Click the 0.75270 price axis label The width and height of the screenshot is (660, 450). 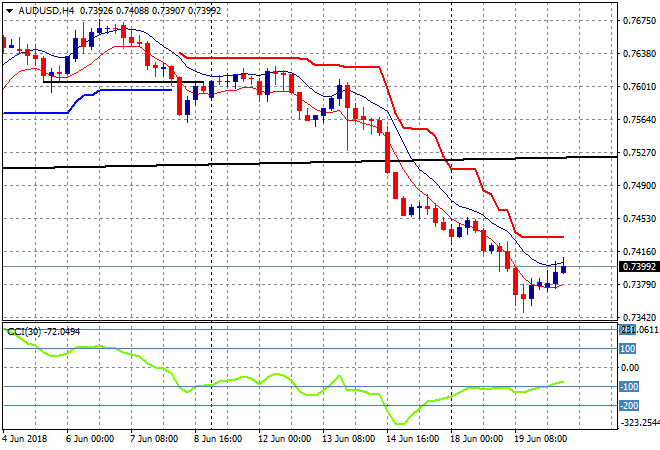pyautogui.click(x=639, y=152)
